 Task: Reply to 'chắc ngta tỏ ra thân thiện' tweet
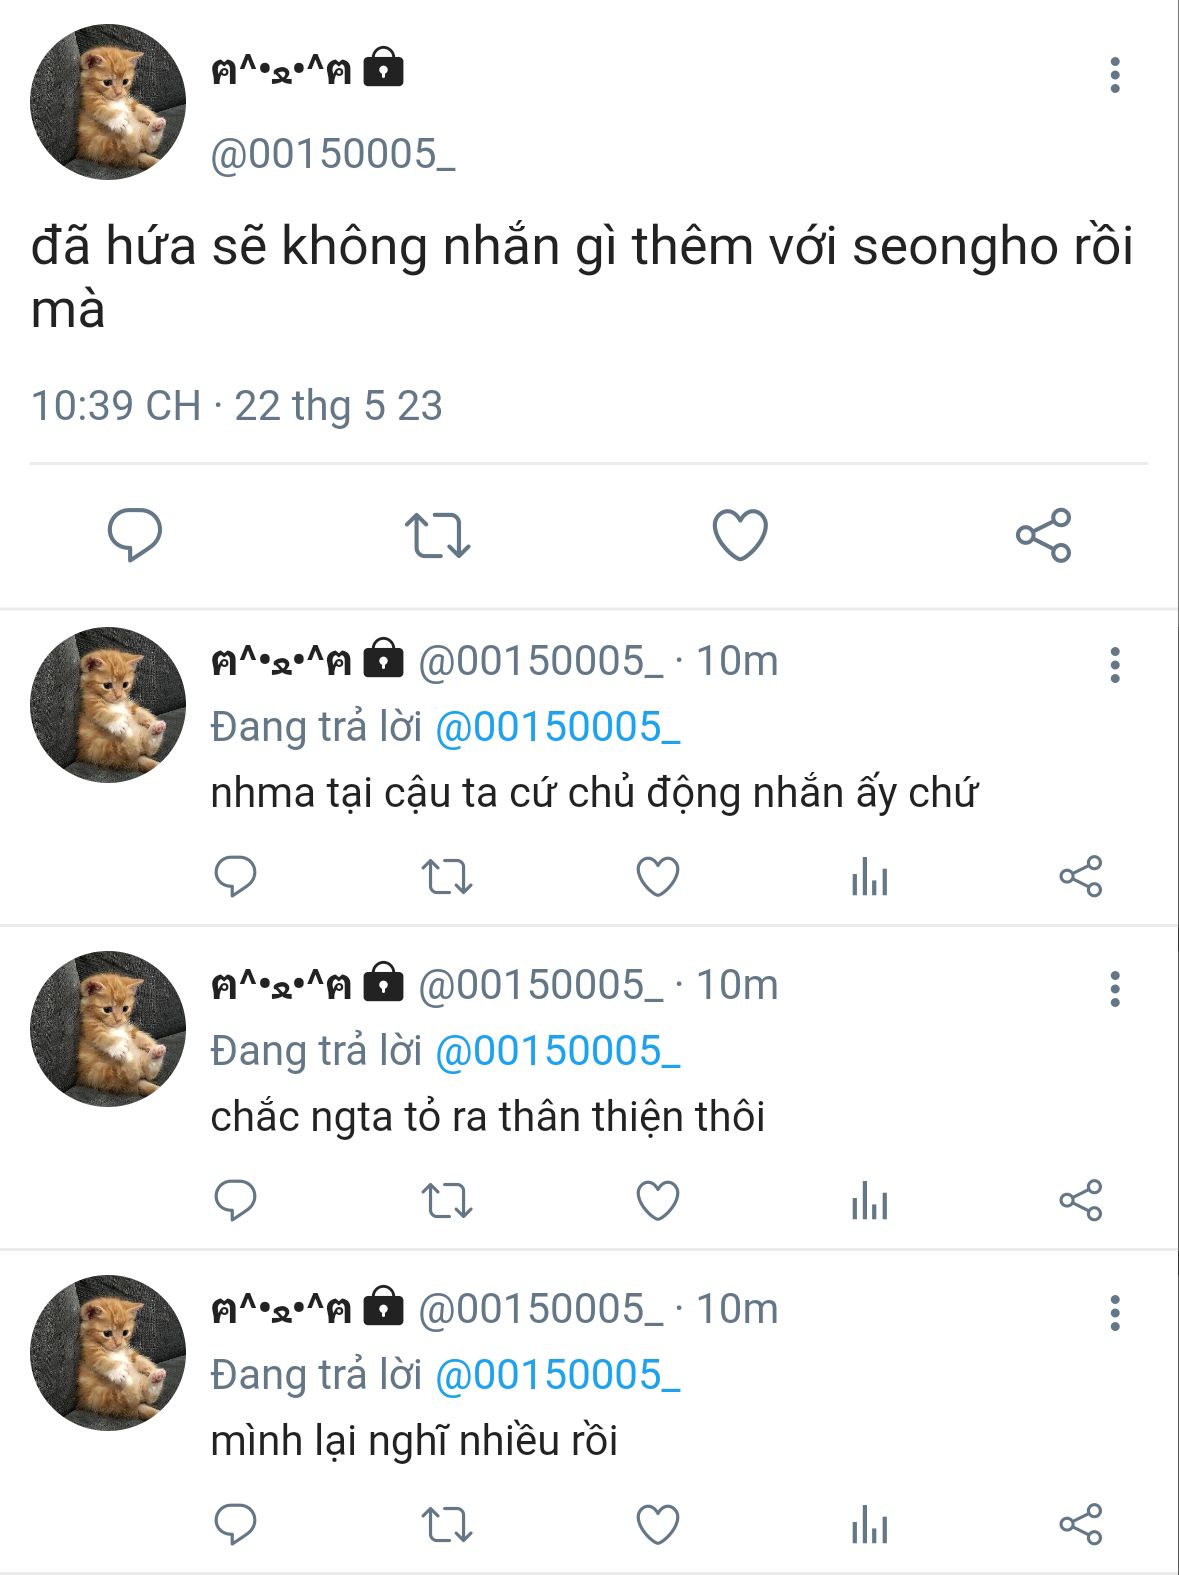click(x=236, y=1200)
